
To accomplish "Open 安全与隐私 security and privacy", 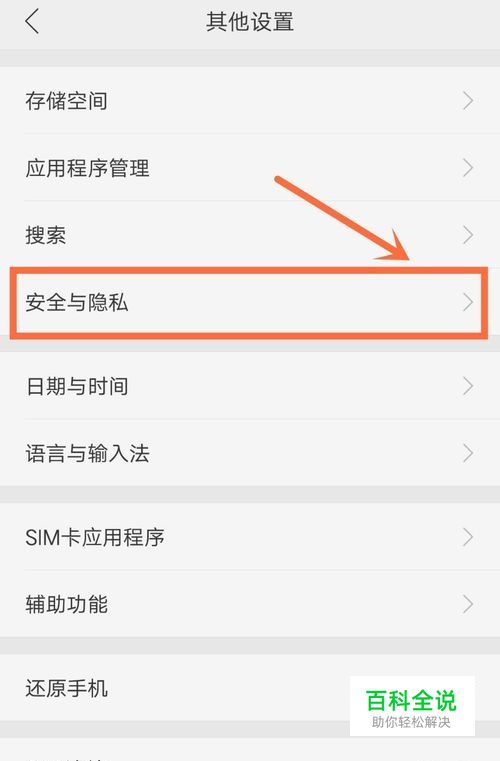I will click(x=250, y=302).
